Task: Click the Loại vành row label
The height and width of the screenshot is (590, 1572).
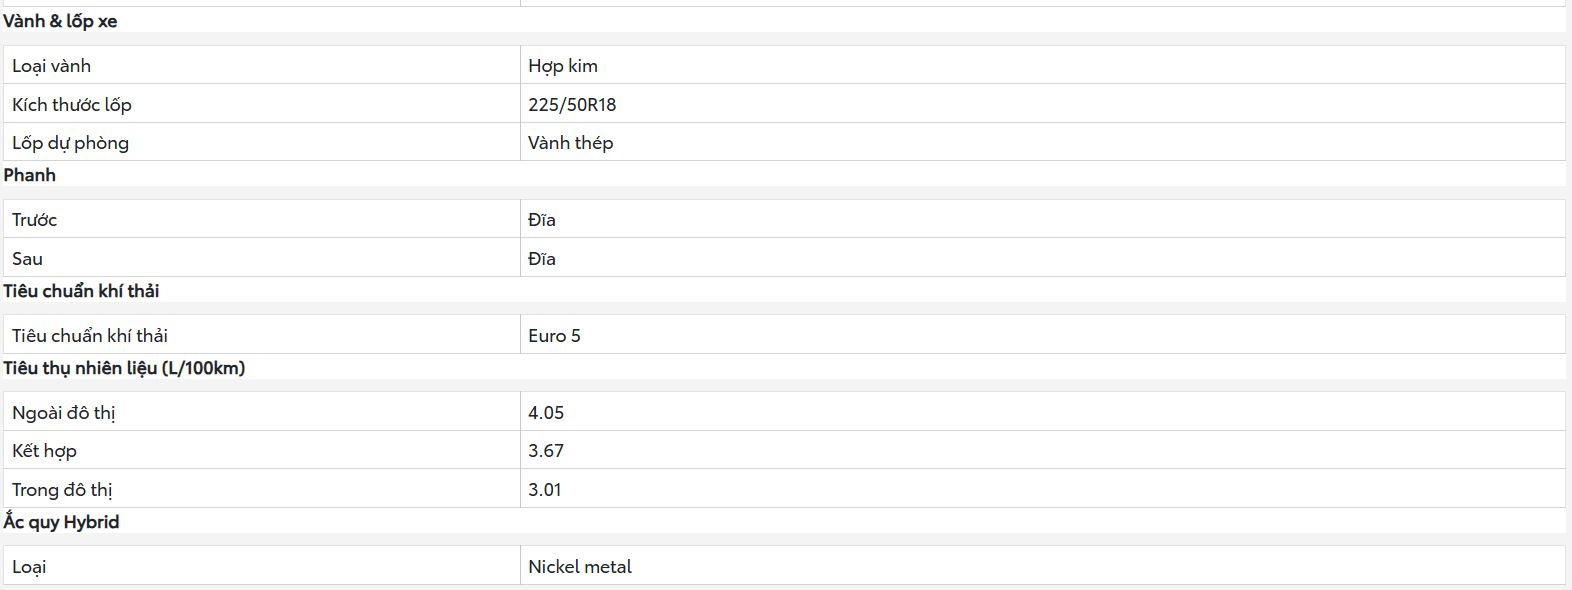Action: pyautogui.click(x=51, y=66)
